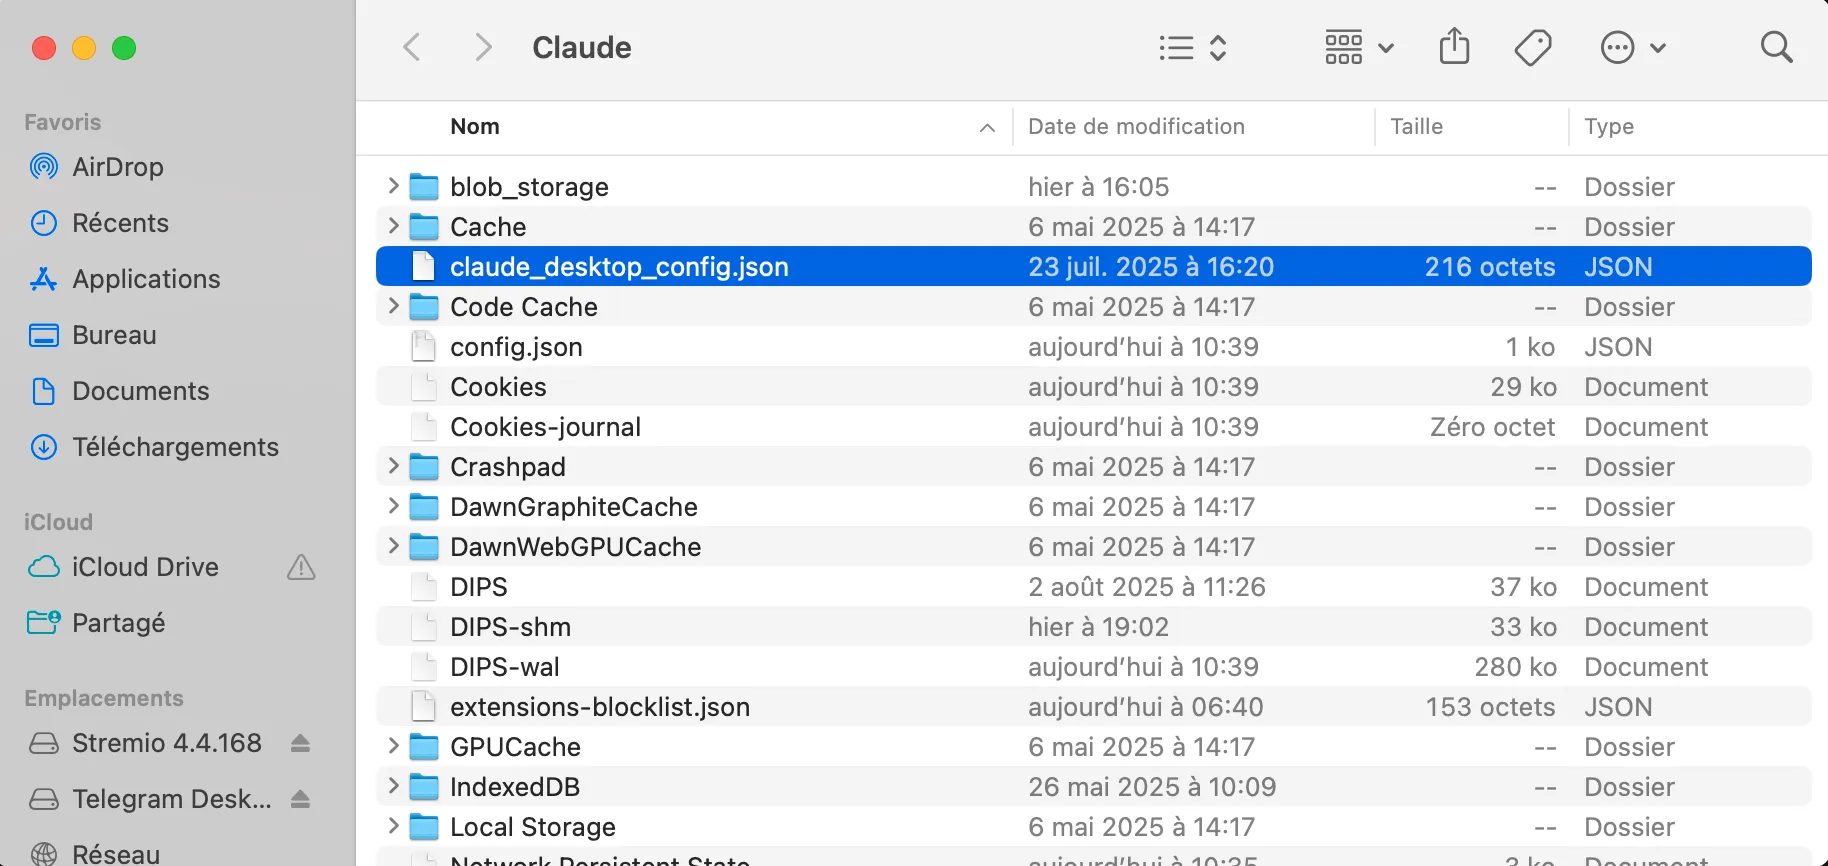Select the IndexedDB folder name
The width and height of the screenshot is (1828, 866).
(x=515, y=787)
